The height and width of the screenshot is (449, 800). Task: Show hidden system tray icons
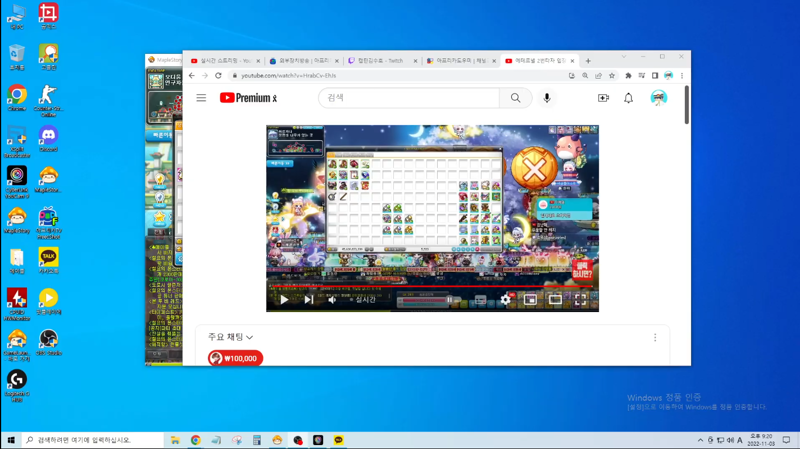point(700,440)
